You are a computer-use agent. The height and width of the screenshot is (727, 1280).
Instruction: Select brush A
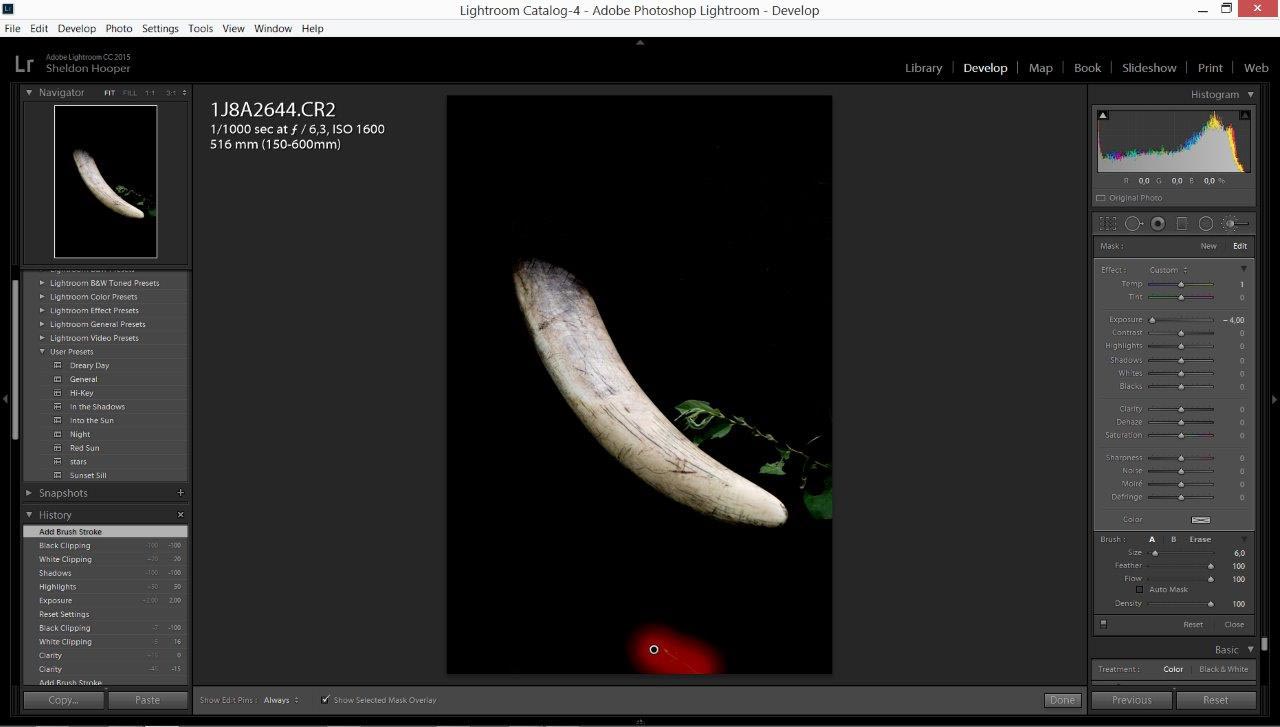pos(1152,539)
